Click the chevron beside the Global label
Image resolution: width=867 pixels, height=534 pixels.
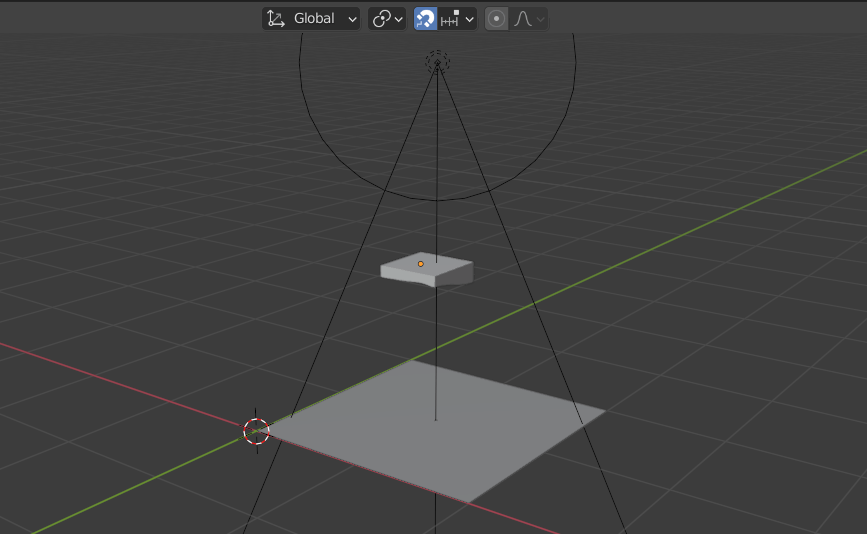tap(351, 18)
